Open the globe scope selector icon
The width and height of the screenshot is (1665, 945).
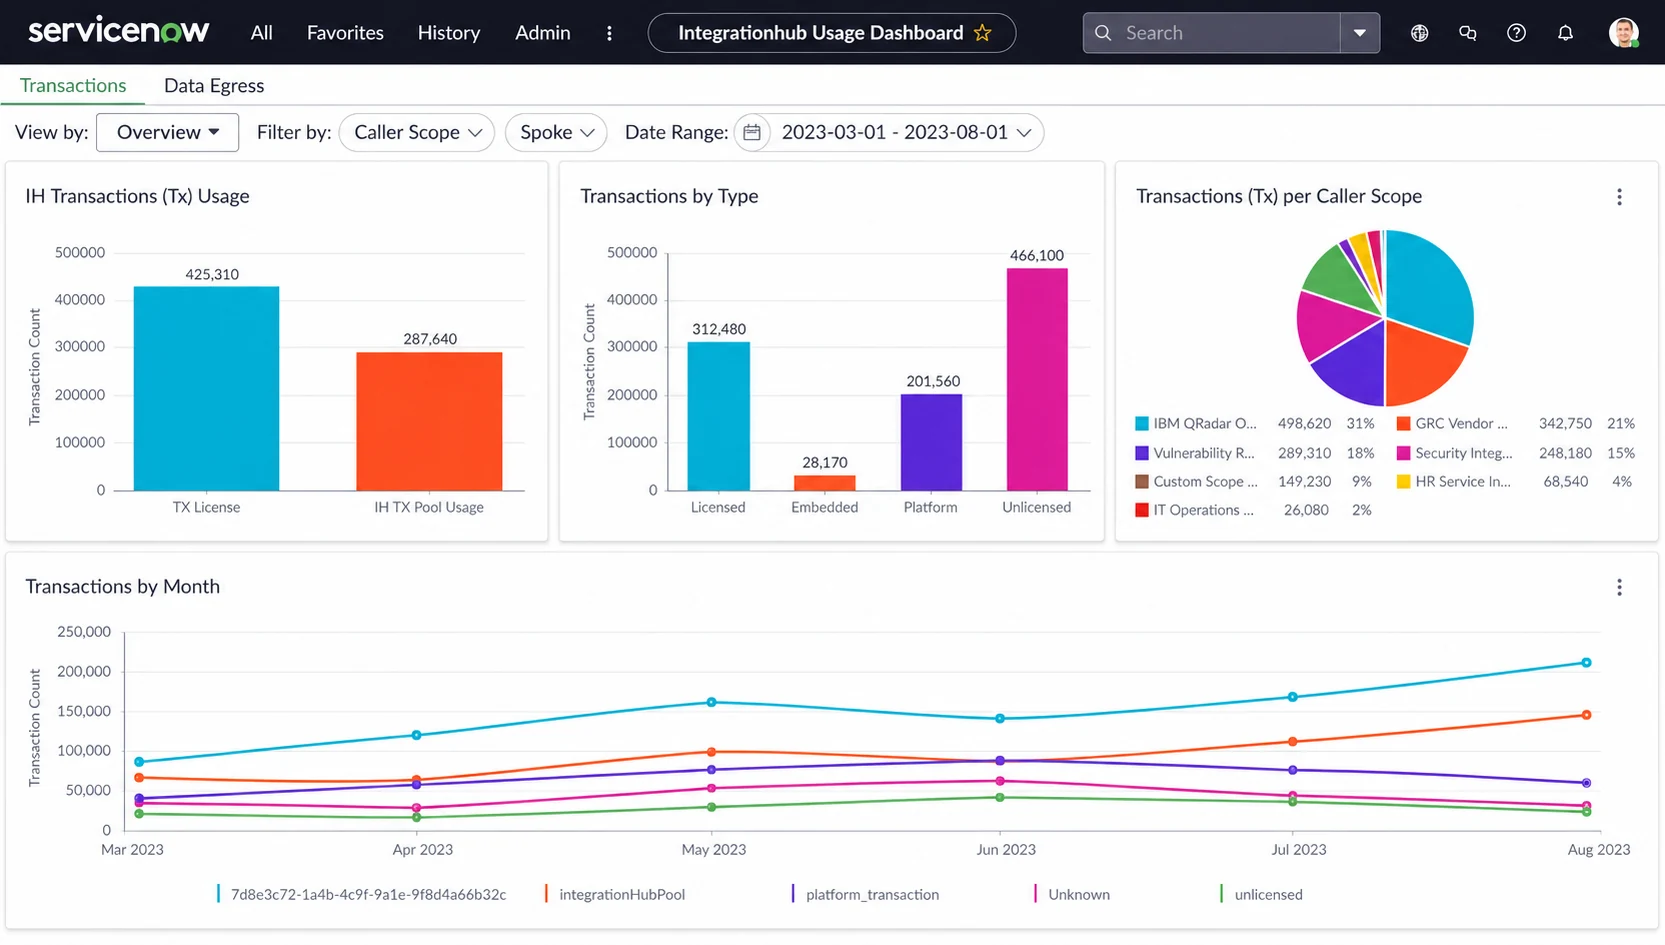point(1419,33)
